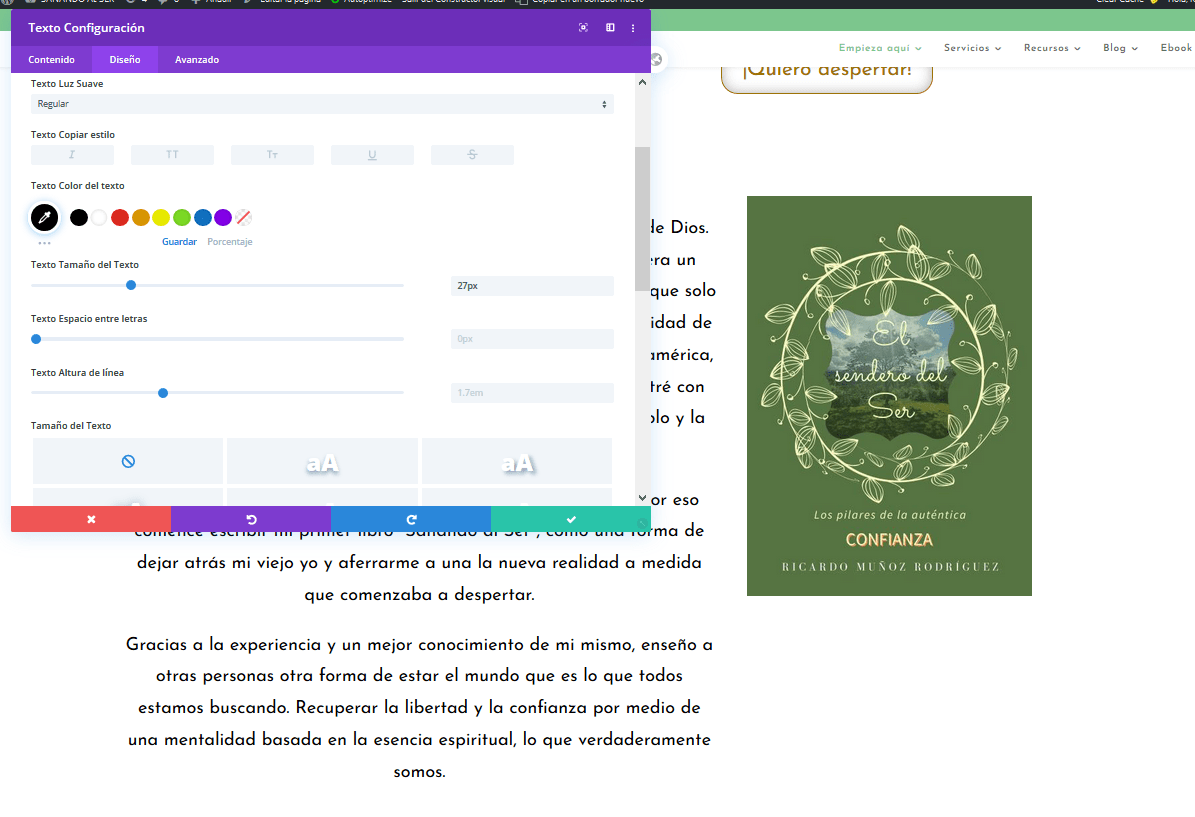Select the transparent no-color swatch
Viewport: 1195px width, 817px height.
[x=244, y=217]
